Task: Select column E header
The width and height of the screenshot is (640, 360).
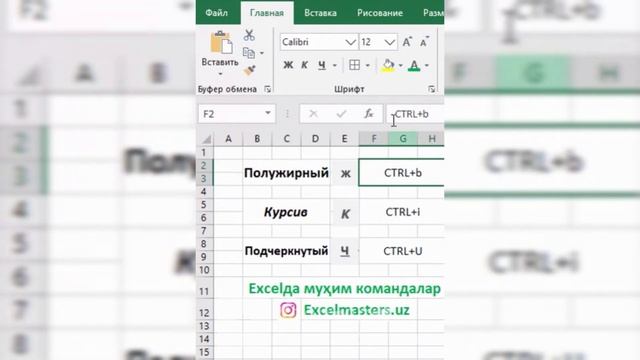Action: tap(344, 139)
